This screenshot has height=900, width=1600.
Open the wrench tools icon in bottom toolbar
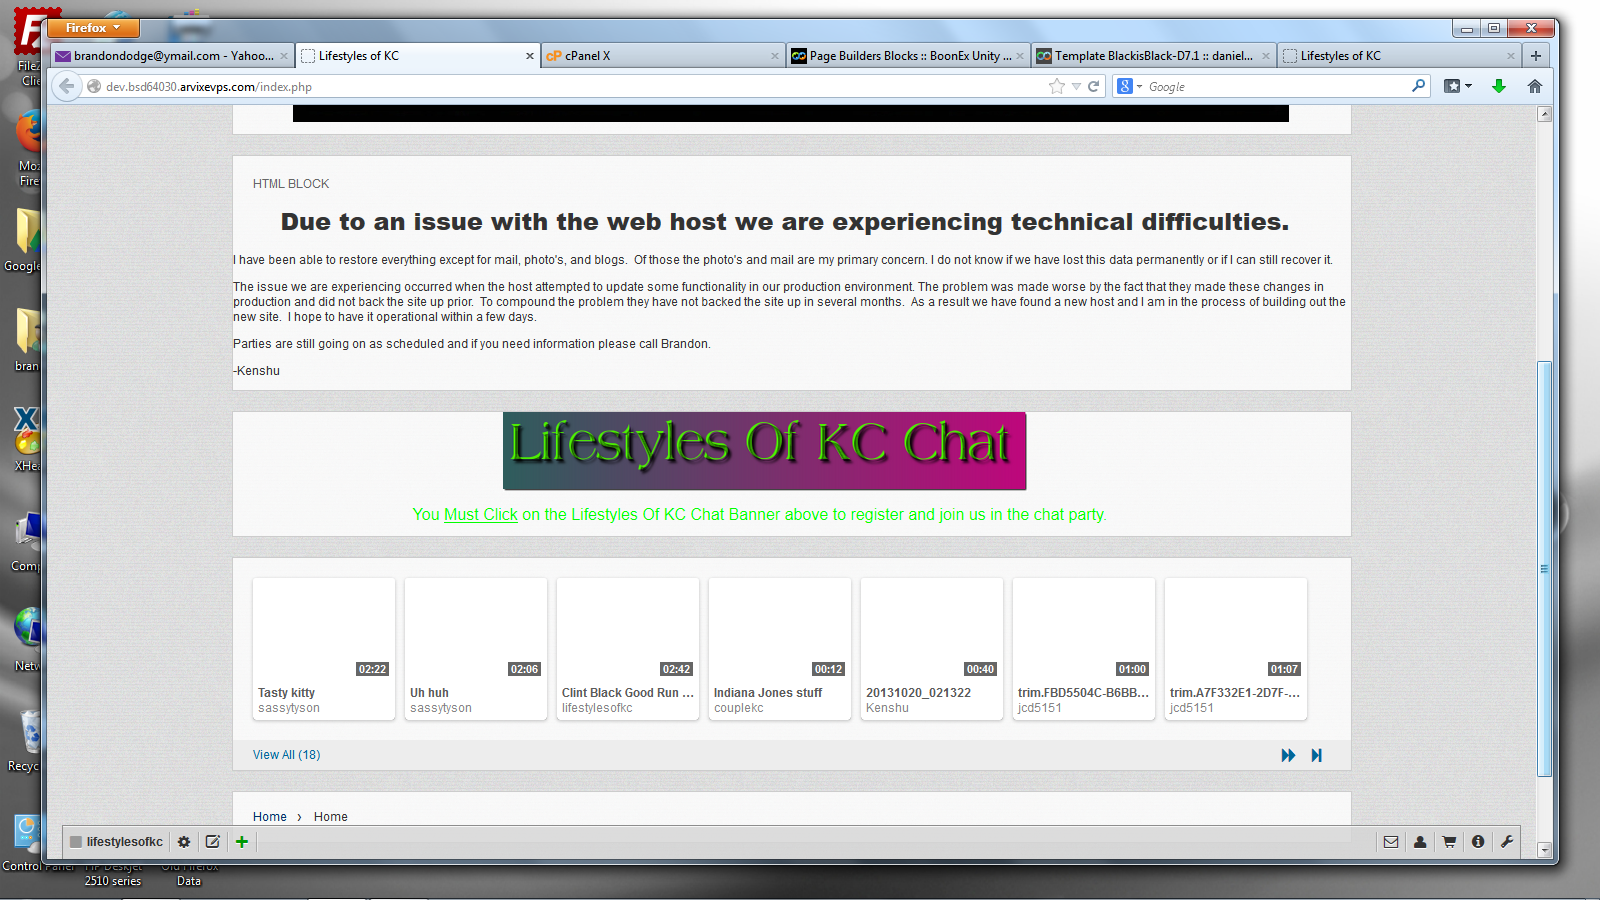pos(1507,842)
